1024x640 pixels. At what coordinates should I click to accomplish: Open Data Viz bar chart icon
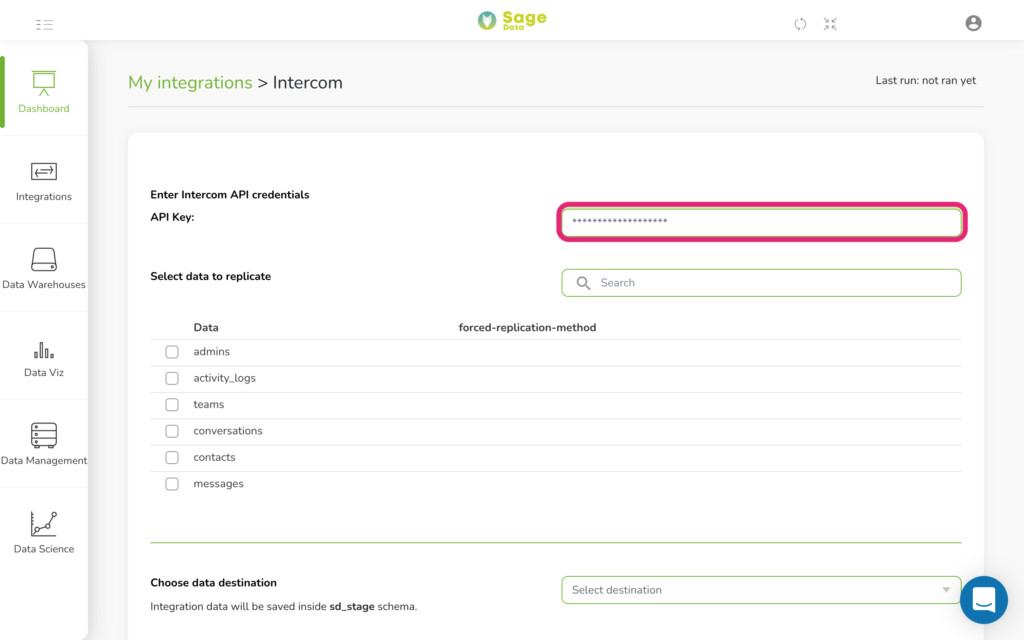pyautogui.click(x=44, y=350)
